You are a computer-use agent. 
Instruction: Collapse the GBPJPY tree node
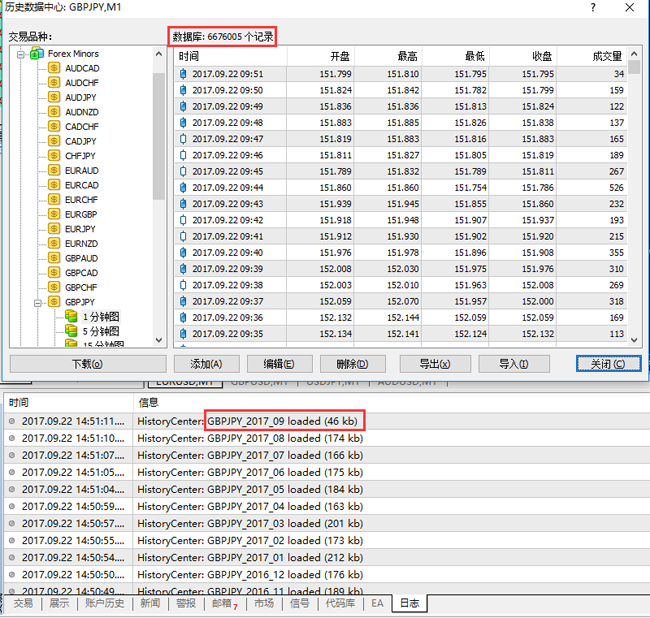click(x=38, y=303)
